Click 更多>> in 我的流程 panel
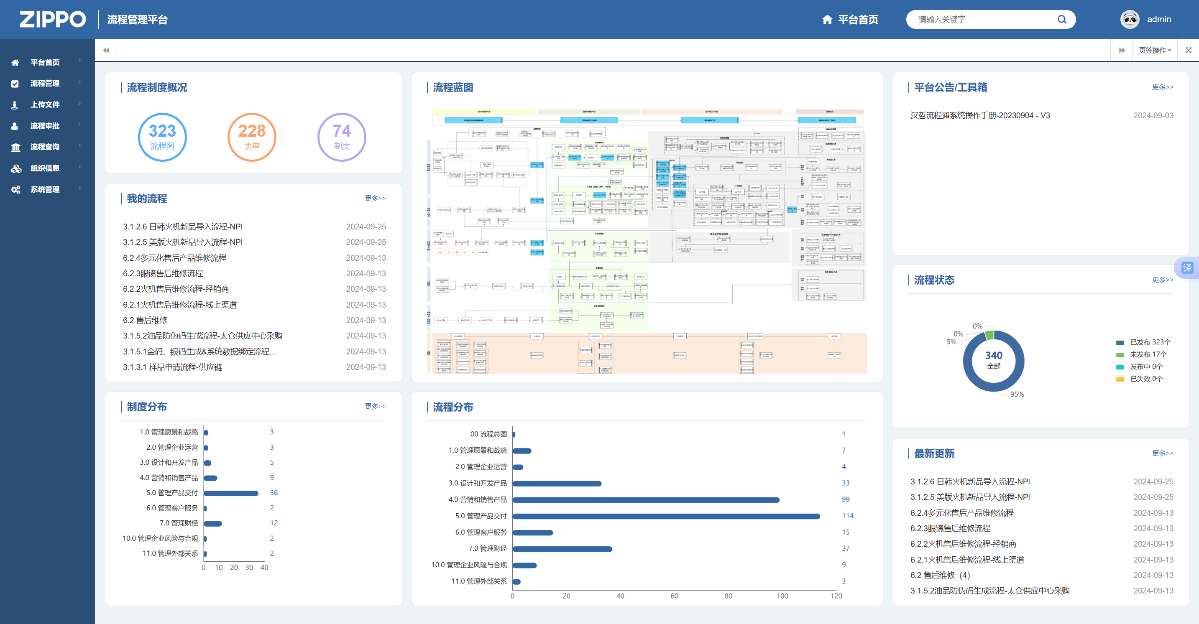This screenshot has width=1199, height=624. coord(375,198)
